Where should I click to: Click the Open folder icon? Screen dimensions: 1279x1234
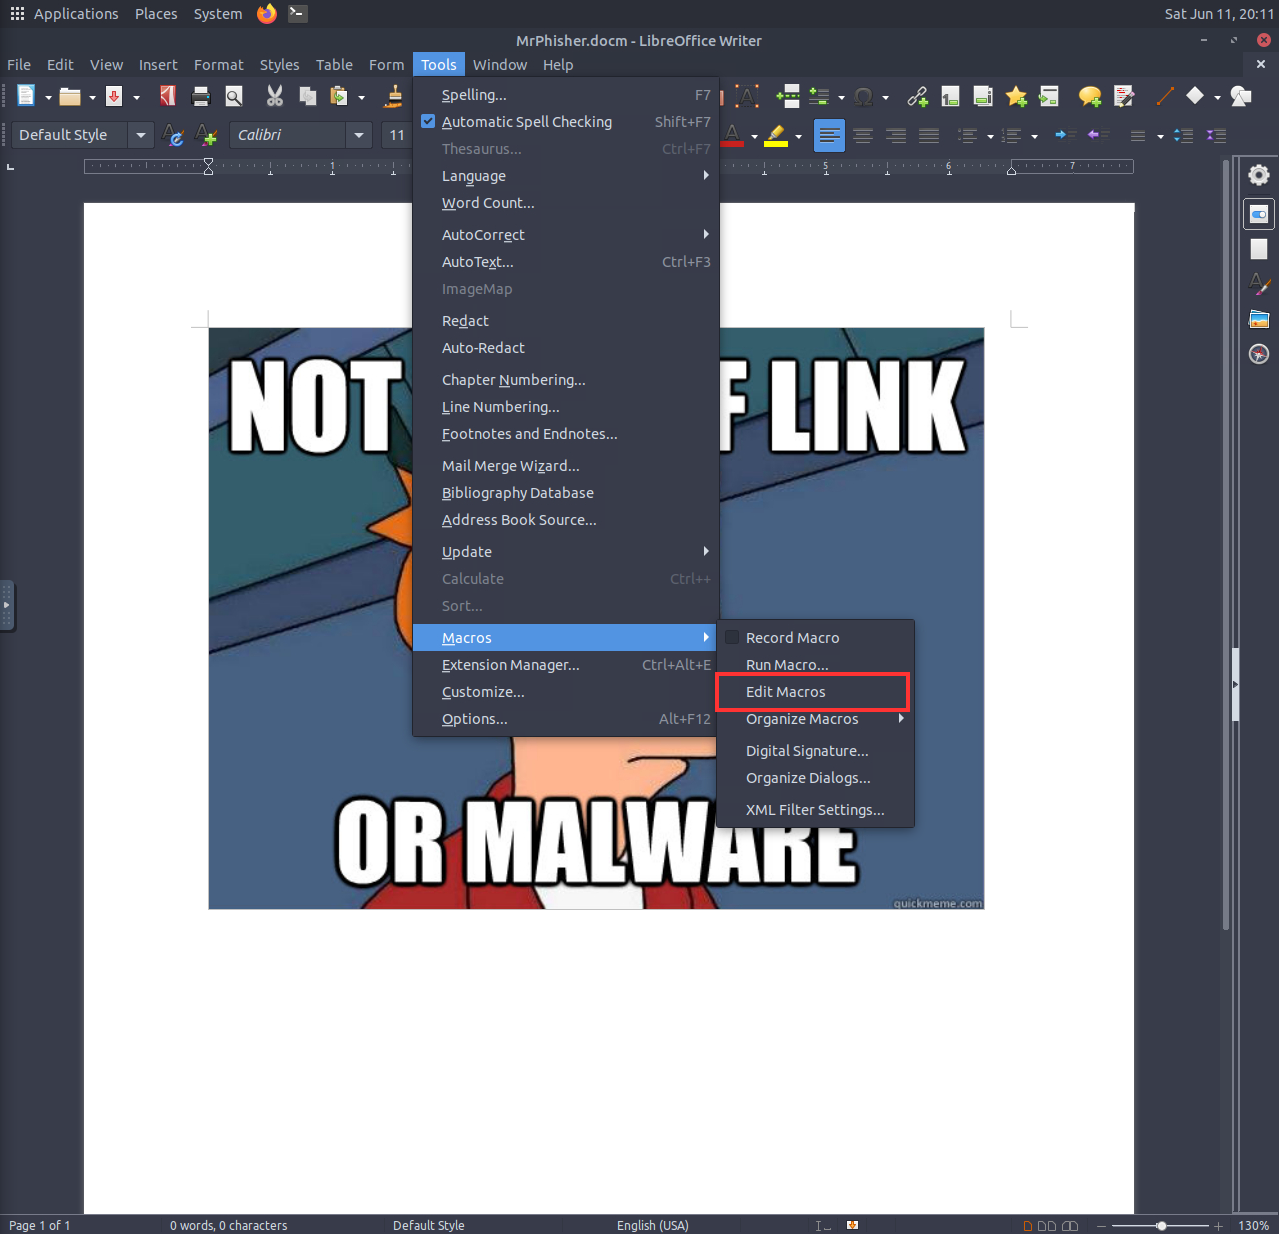[70, 96]
